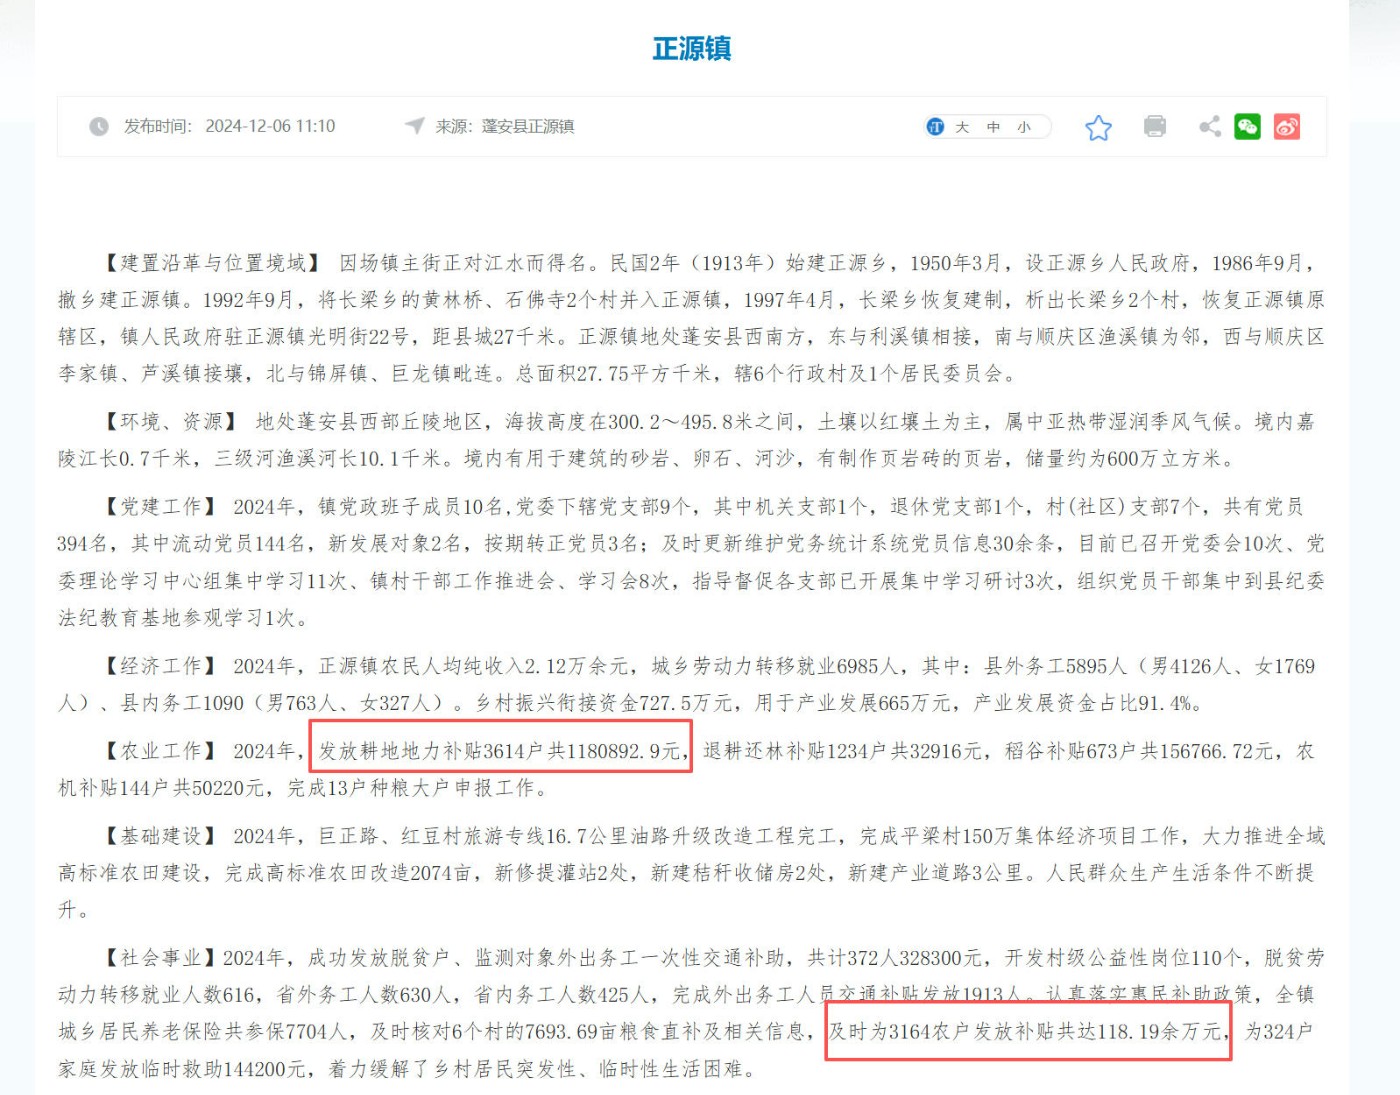Set font size to 小 (small)
The height and width of the screenshot is (1095, 1400).
pyautogui.click(x=1024, y=127)
